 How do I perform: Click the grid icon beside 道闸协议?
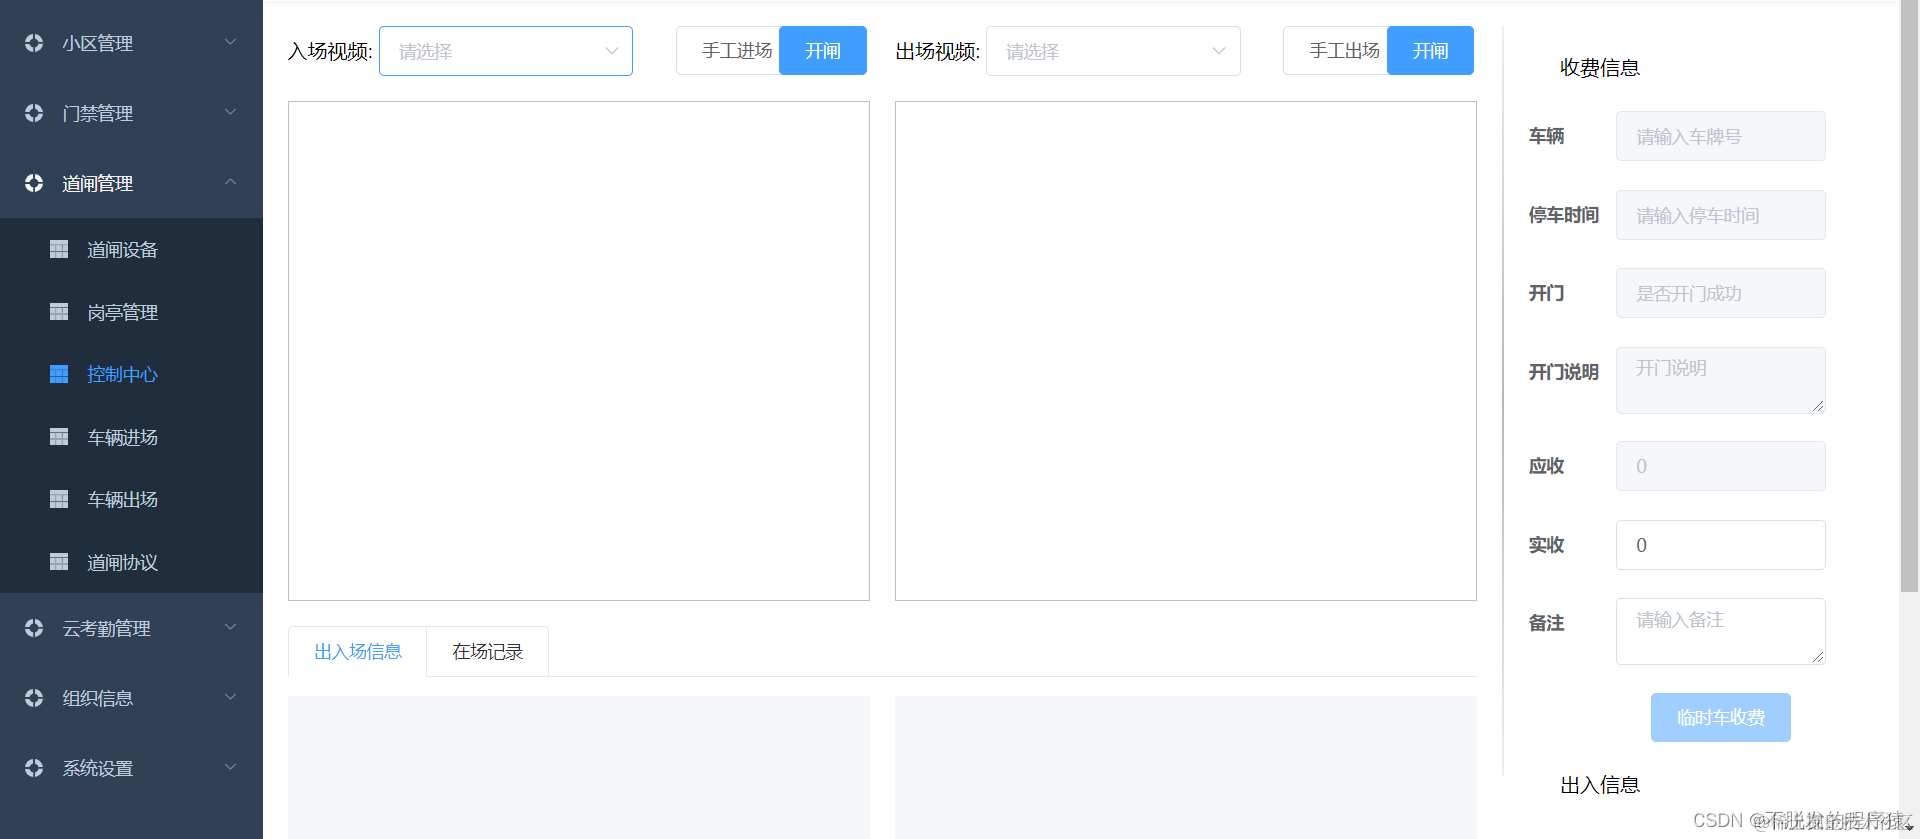point(59,562)
